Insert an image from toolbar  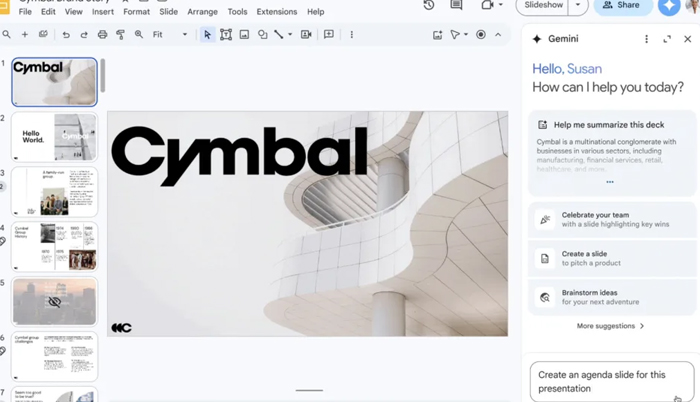coord(244,34)
